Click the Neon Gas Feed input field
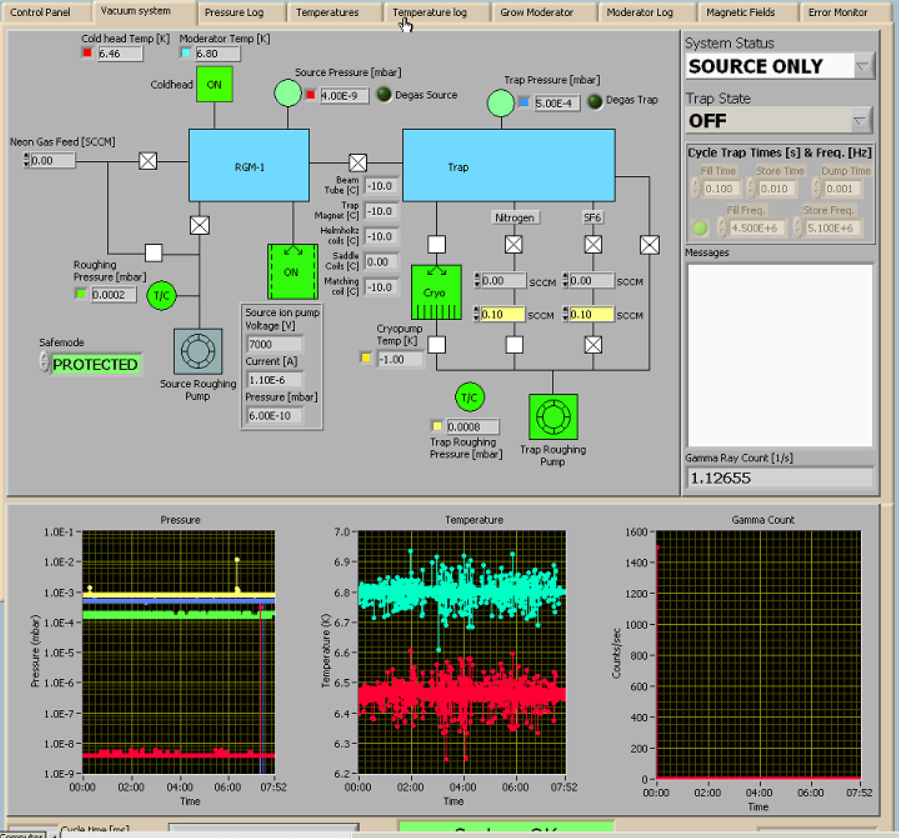 (x=54, y=160)
